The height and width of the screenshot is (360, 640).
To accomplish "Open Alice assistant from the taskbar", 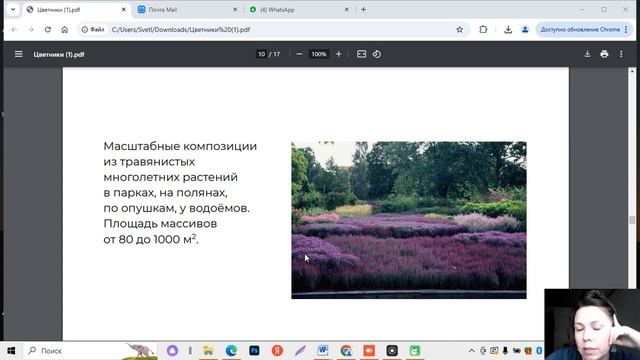I will point(172,351).
